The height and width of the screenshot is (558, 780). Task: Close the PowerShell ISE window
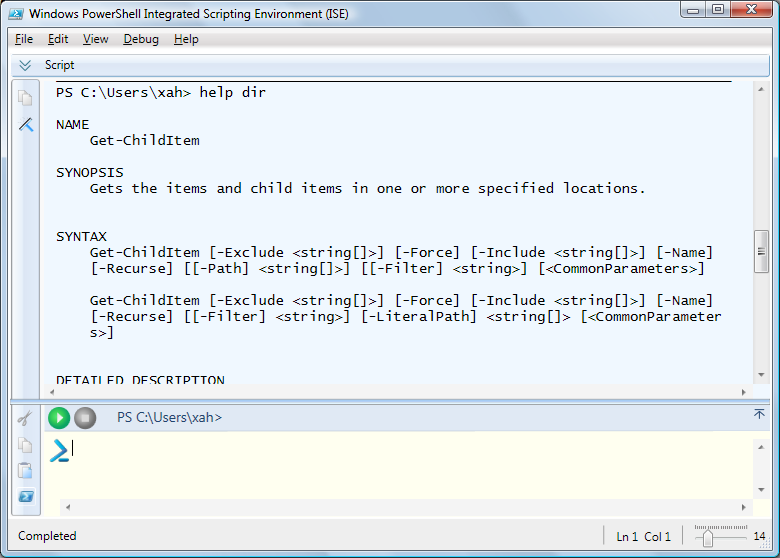tap(751, 9)
